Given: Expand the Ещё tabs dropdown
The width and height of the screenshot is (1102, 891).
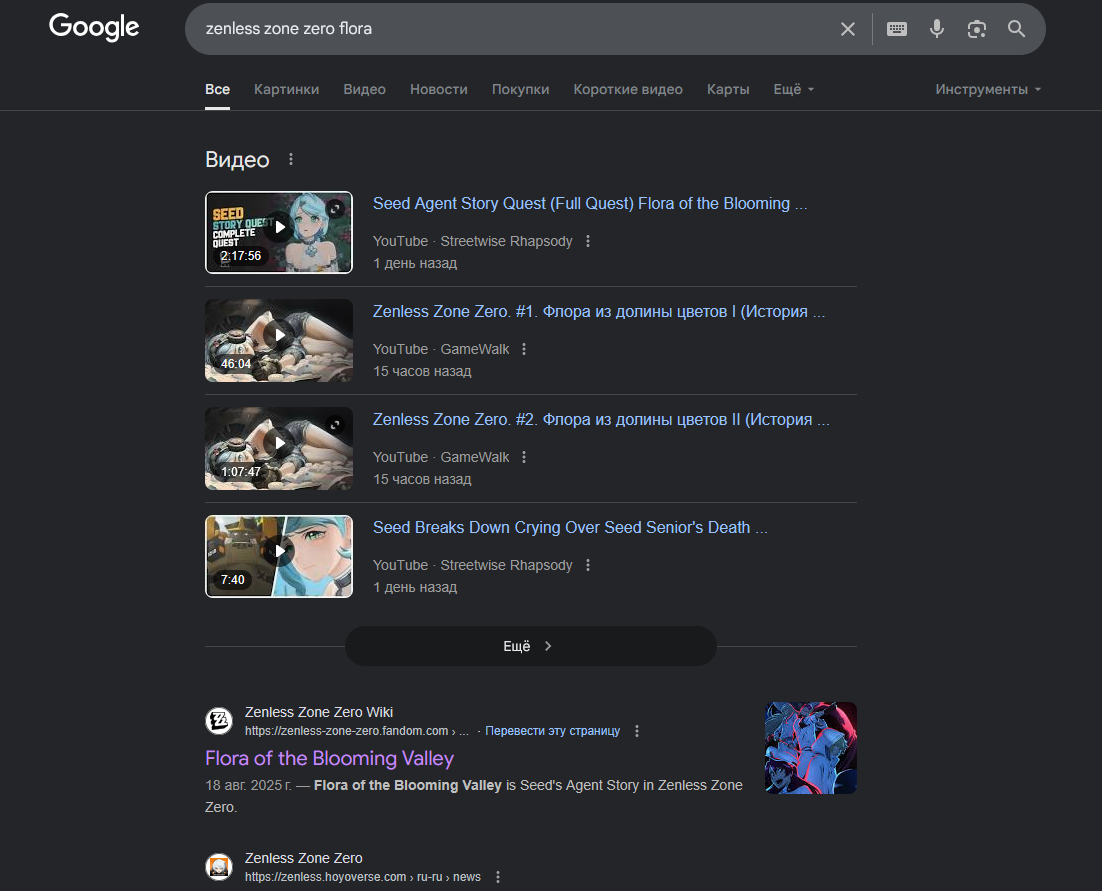Looking at the screenshot, I should (x=793, y=89).
